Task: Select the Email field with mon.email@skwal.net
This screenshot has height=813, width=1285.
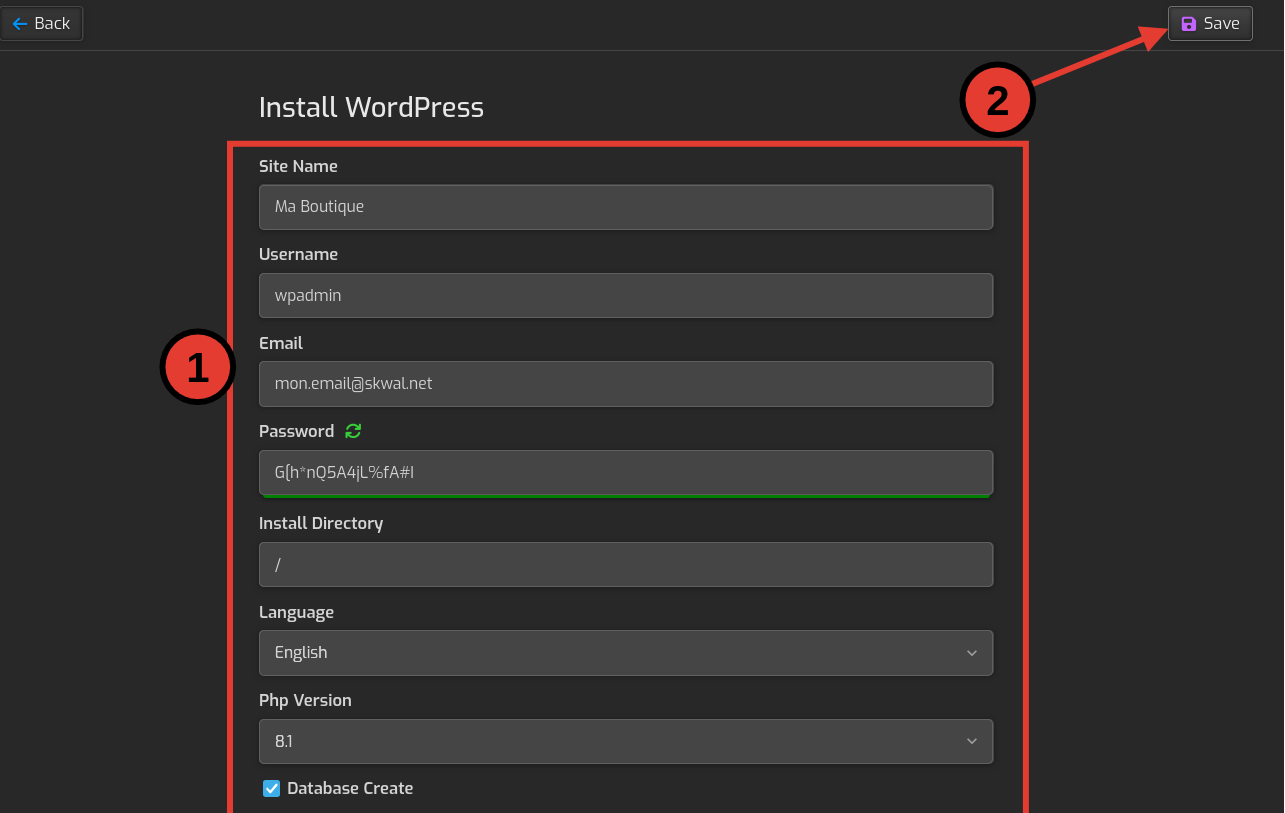Action: point(626,383)
